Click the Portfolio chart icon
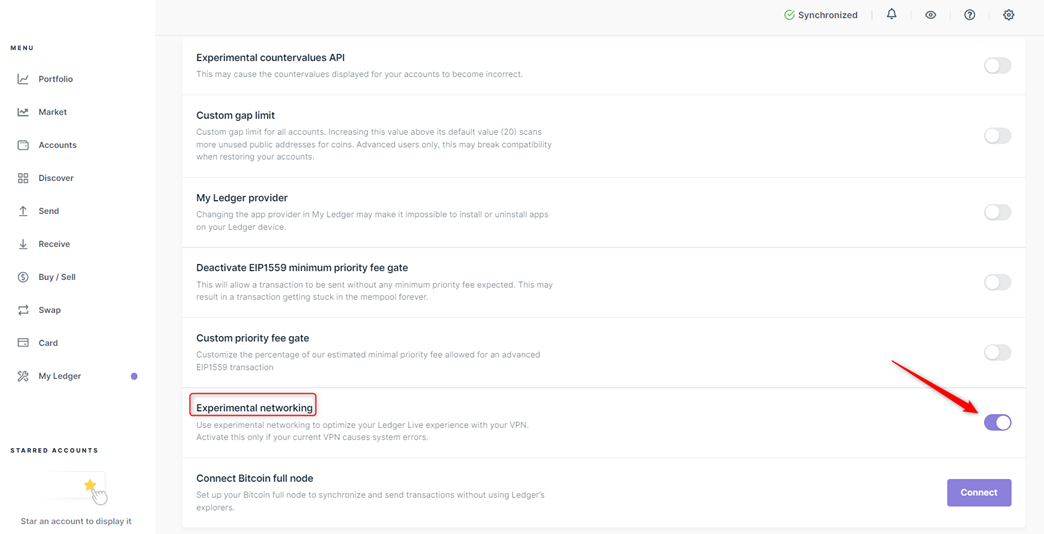Image resolution: width=1044 pixels, height=534 pixels. (x=23, y=79)
